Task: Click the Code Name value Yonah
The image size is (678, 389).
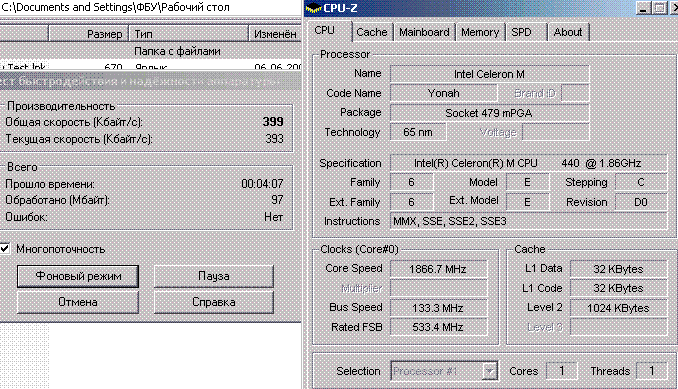Action: 444,93
